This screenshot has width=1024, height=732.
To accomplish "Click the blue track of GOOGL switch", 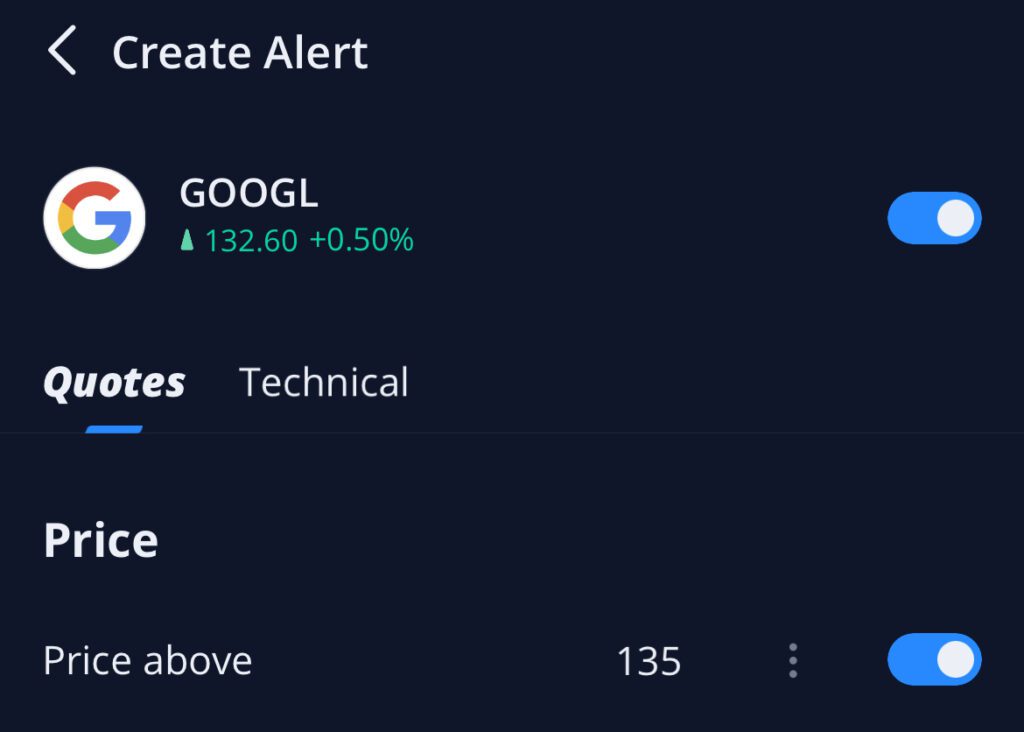I will point(908,218).
